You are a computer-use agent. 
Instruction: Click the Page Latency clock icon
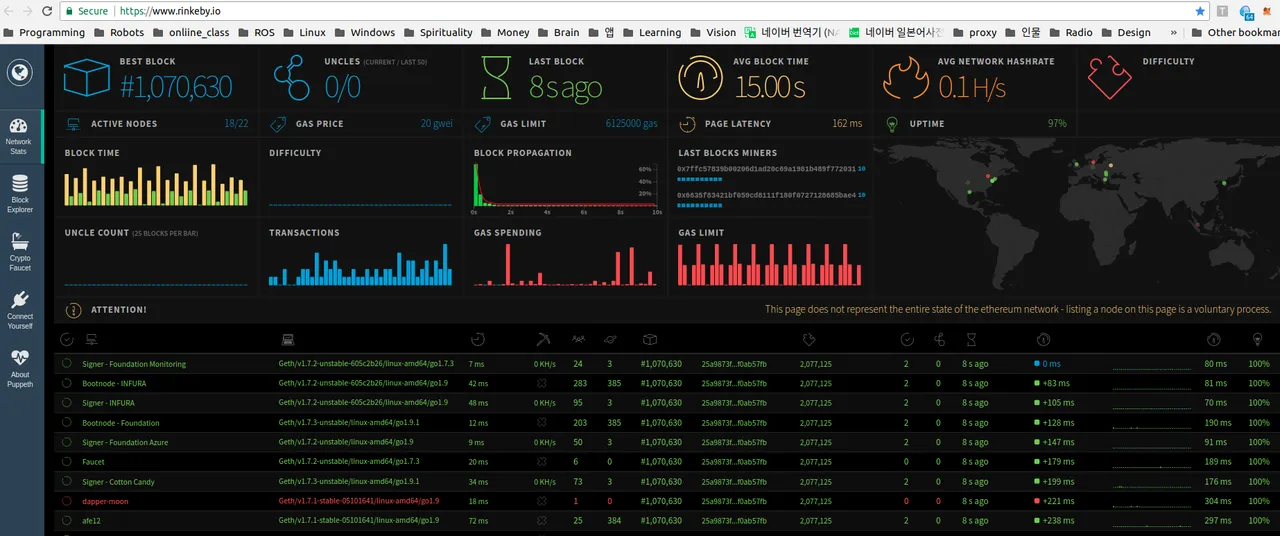[x=686, y=124]
